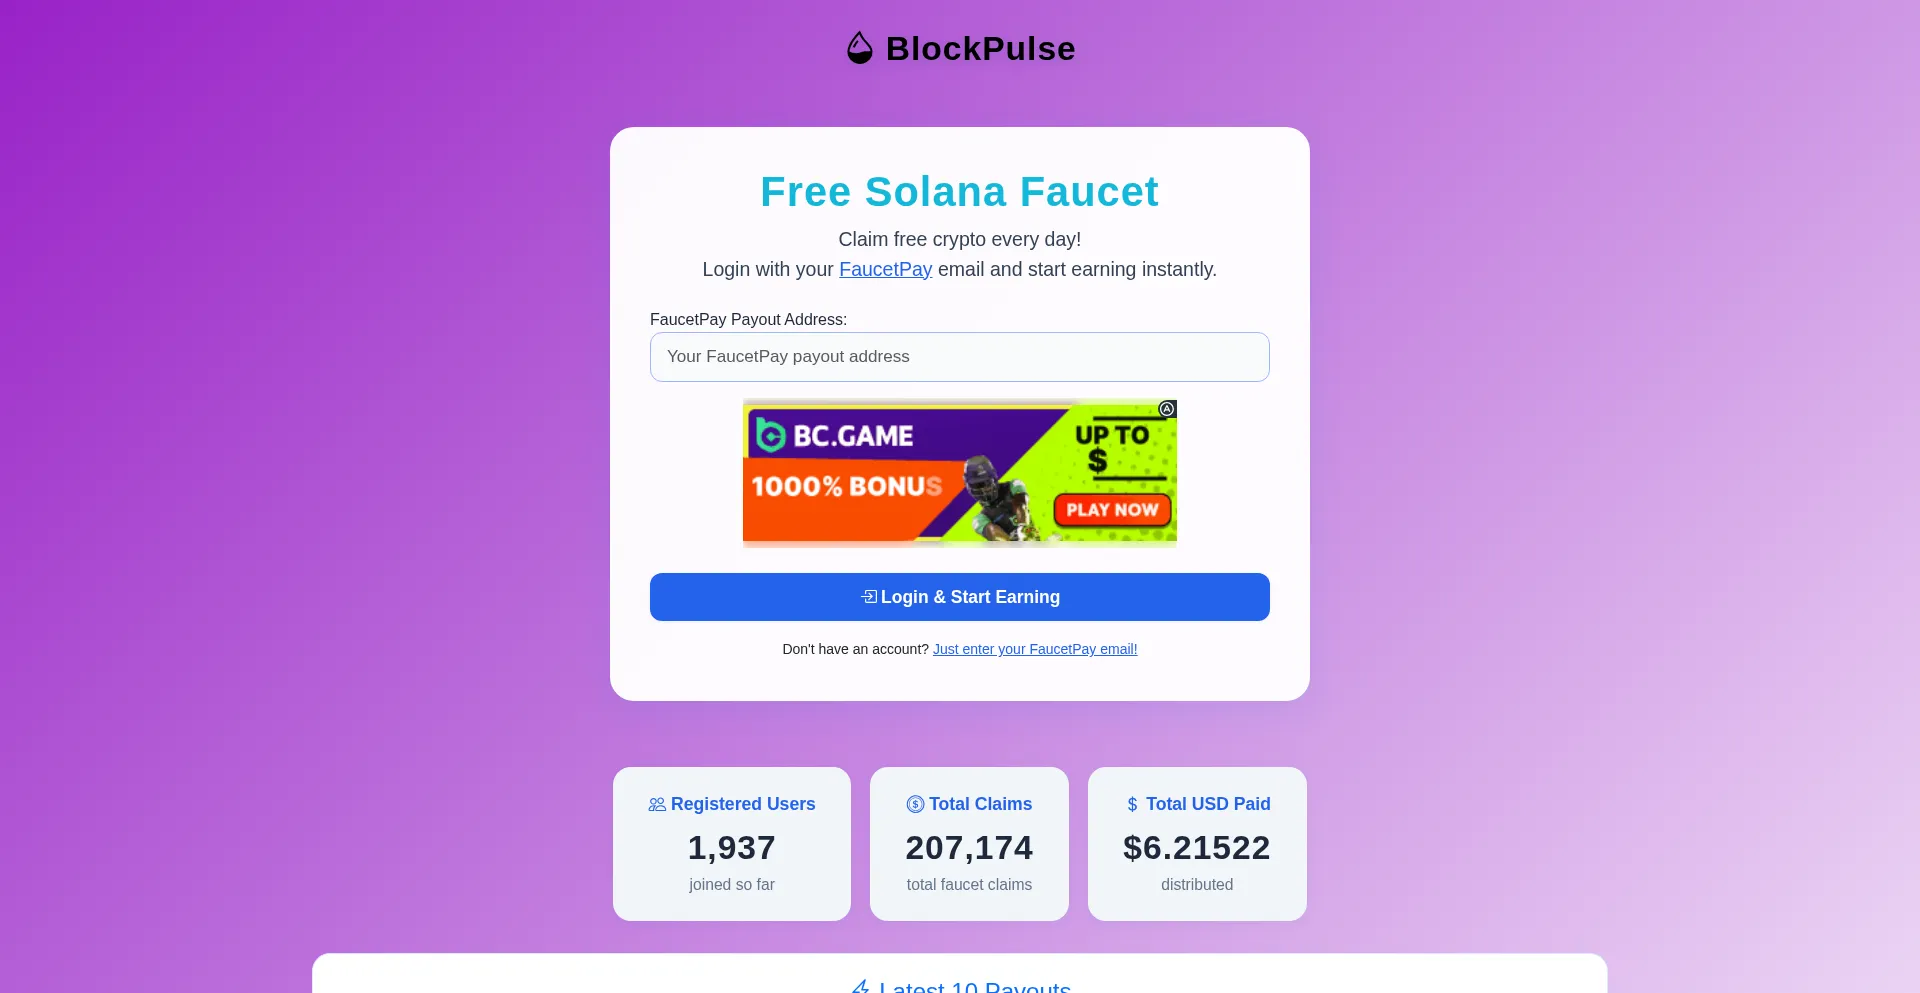Click the Just enter your FaucetPay email link
1920x993 pixels.
[1035, 649]
